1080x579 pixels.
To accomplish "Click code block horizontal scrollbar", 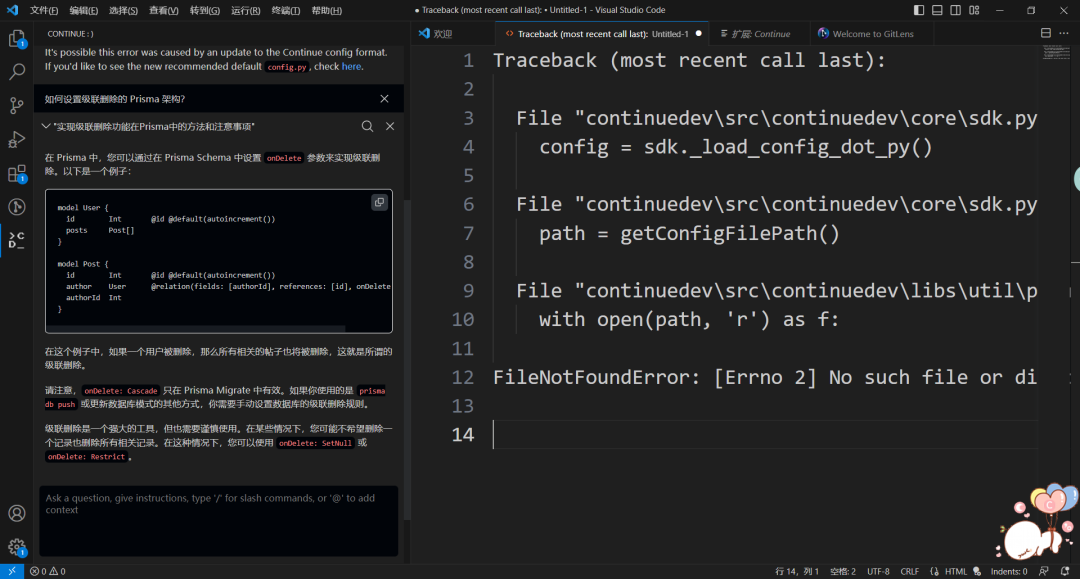I will (196, 329).
